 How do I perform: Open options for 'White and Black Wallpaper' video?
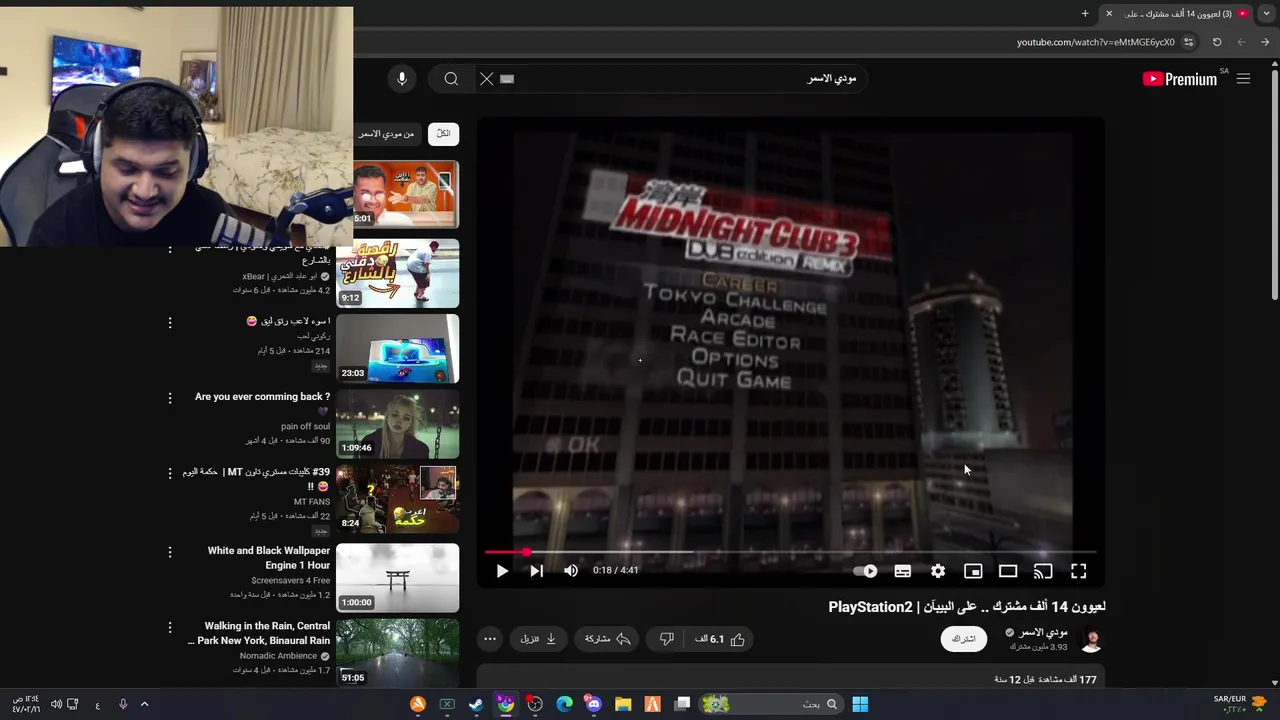[170, 552]
